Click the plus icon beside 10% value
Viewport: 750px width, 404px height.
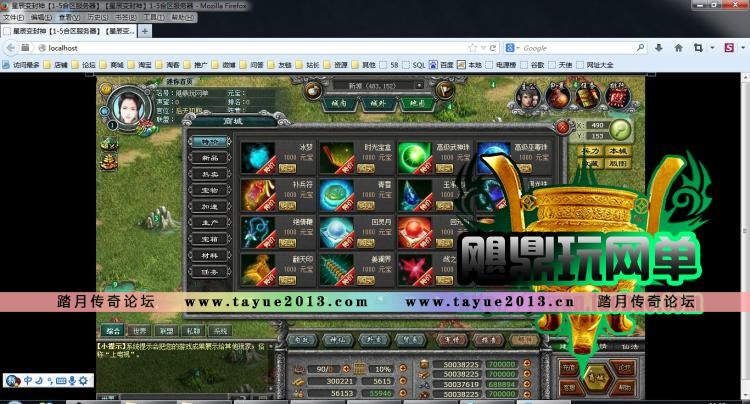pos(403,368)
